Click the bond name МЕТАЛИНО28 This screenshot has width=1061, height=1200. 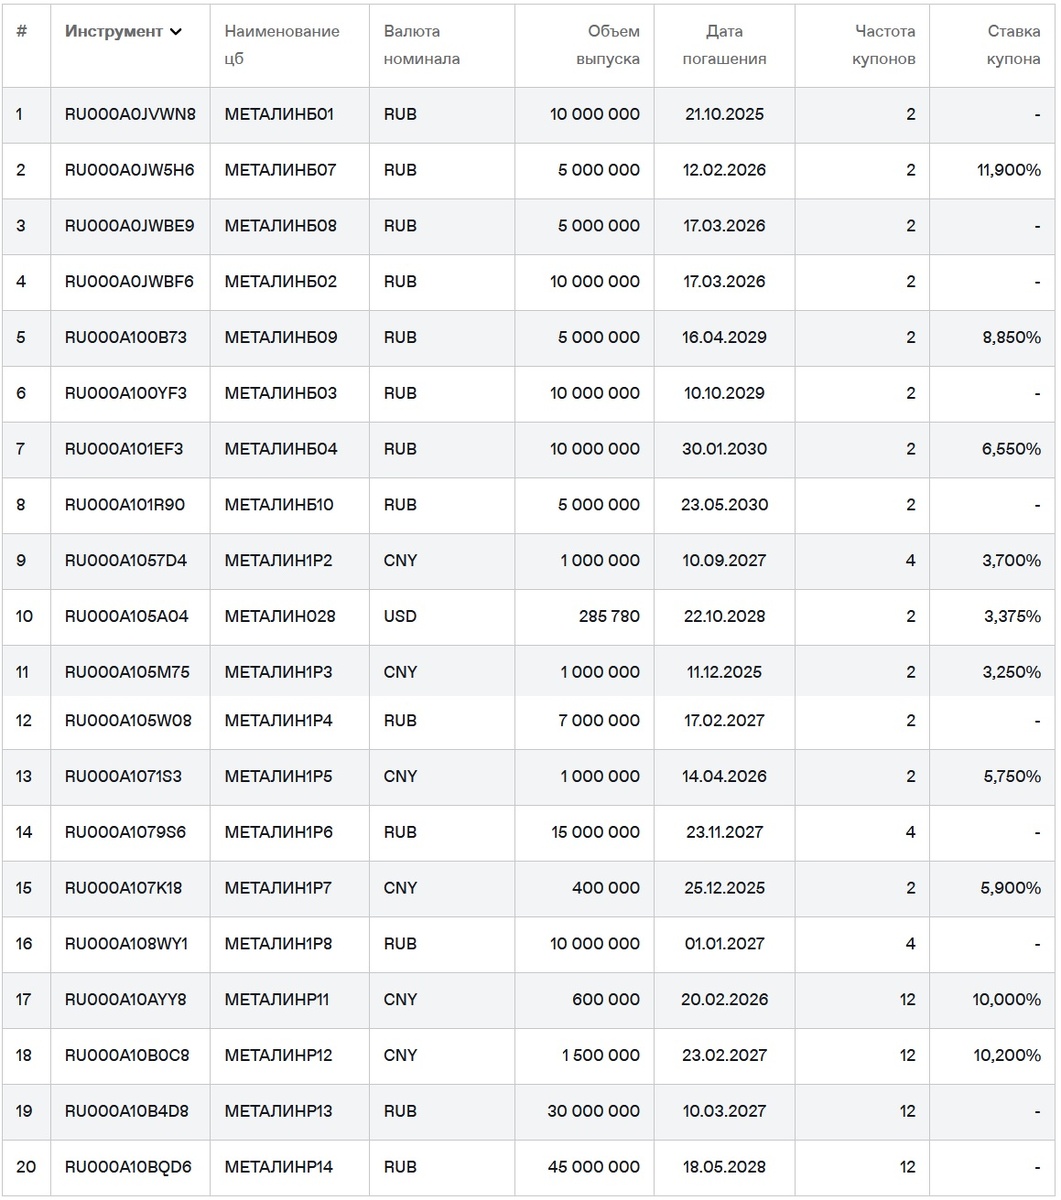click(280, 618)
